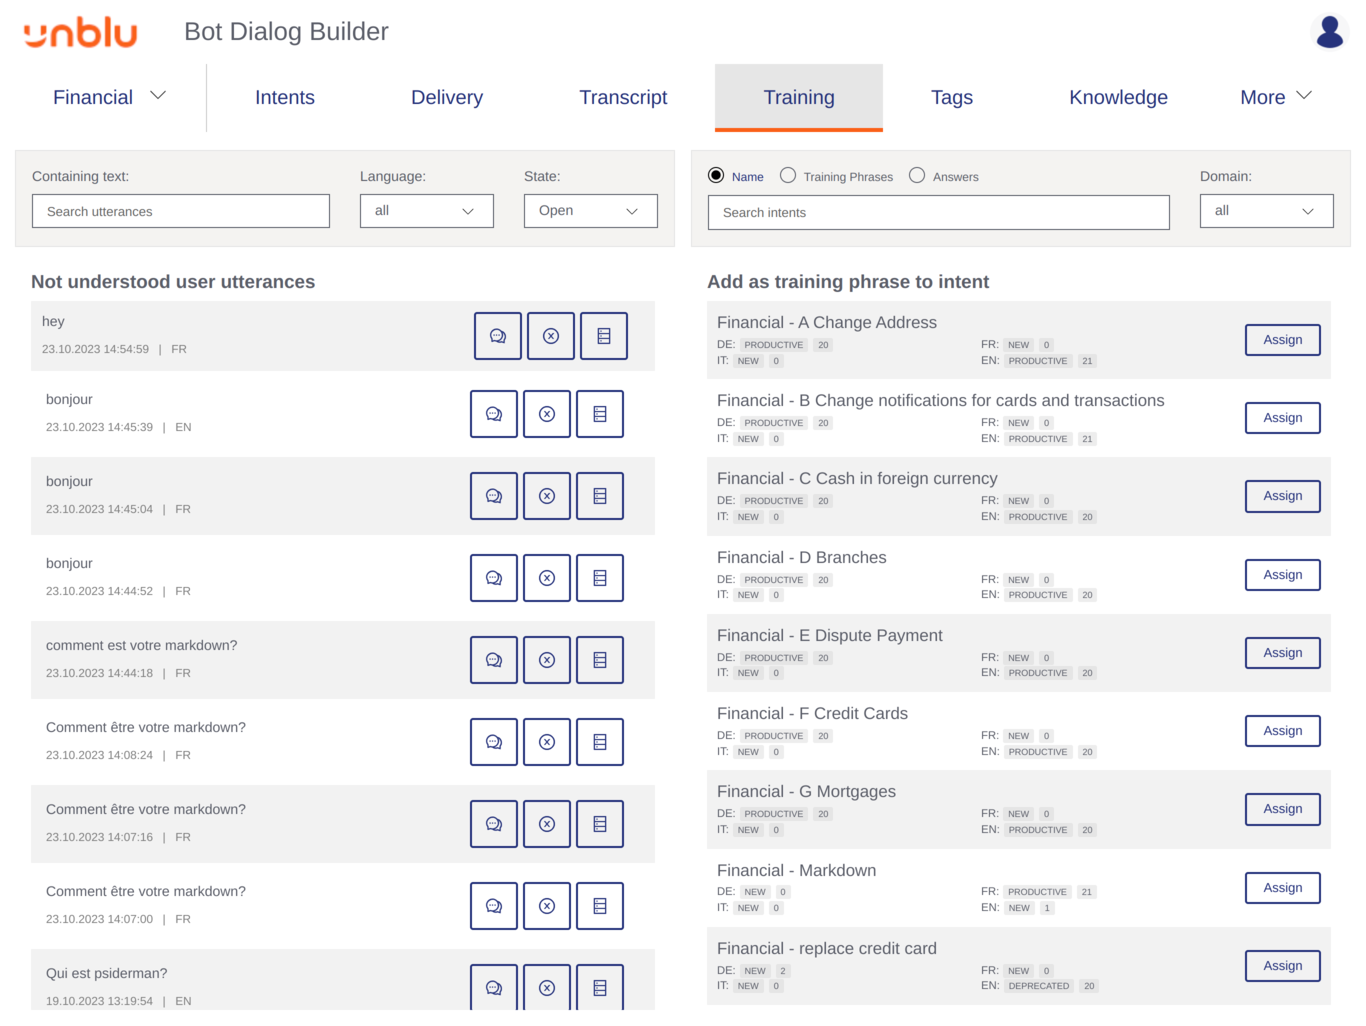1366x1026 pixels.
Task: Click inside the 'Search intents' field
Action: [x=938, y=212]
